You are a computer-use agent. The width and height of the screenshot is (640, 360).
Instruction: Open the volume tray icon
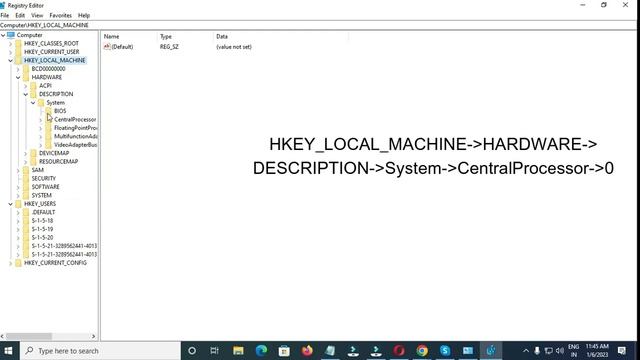point(560,351)
